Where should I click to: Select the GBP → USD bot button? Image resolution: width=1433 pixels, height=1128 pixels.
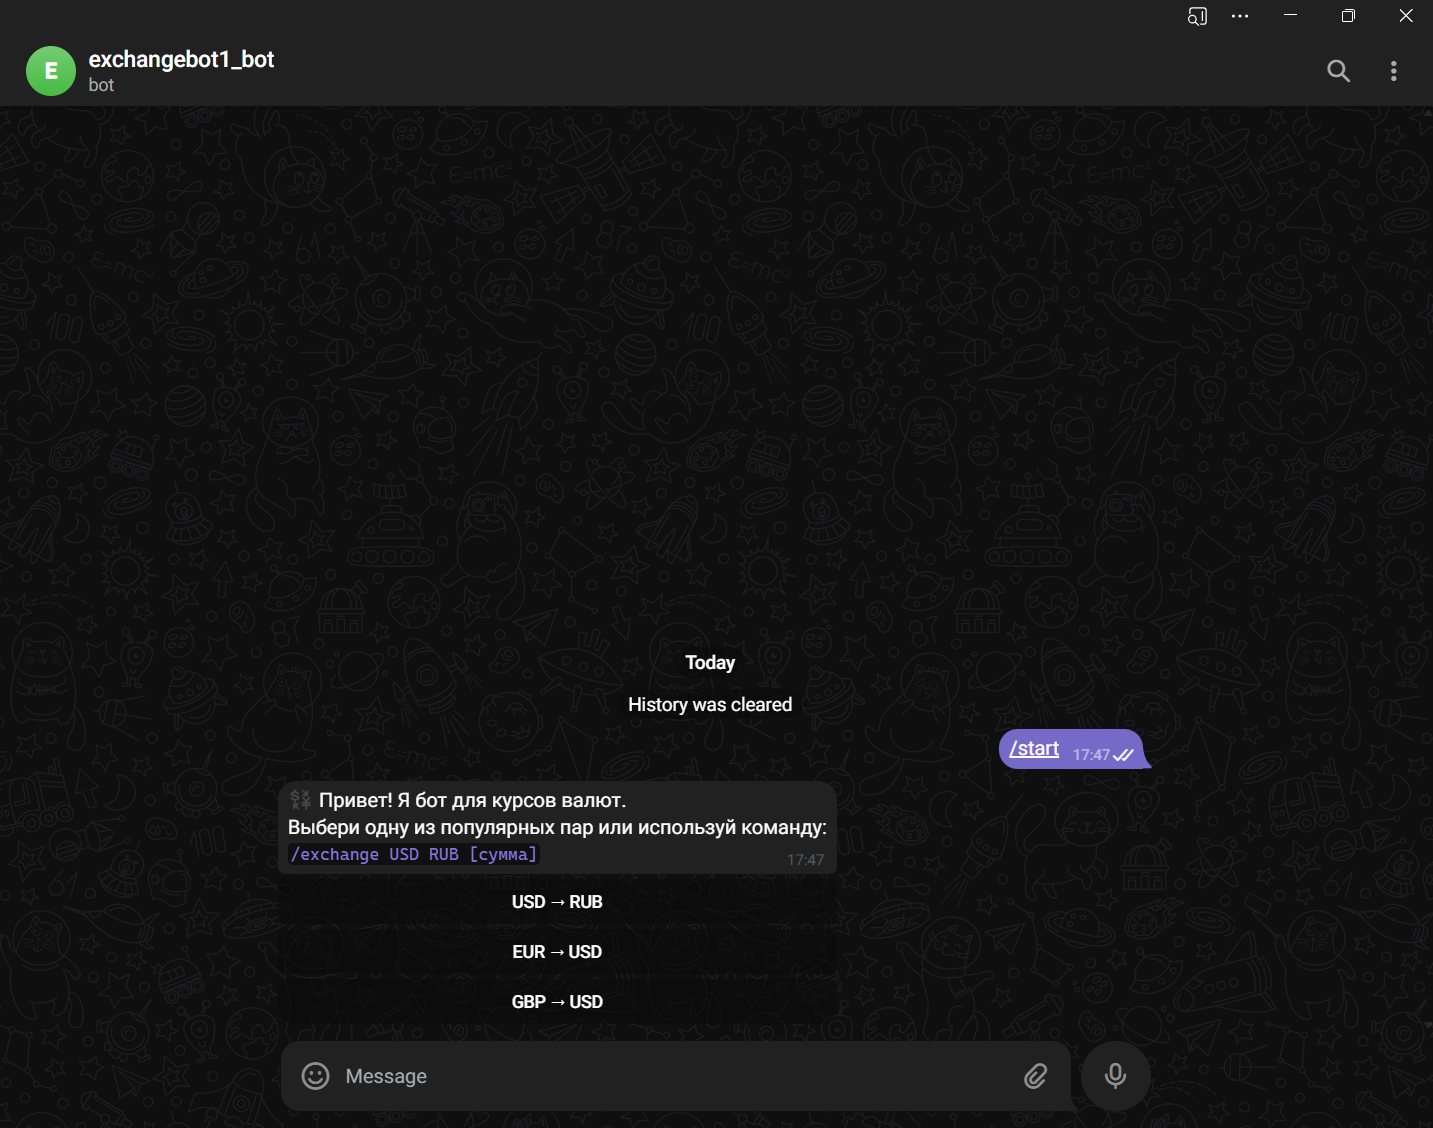557,1002
